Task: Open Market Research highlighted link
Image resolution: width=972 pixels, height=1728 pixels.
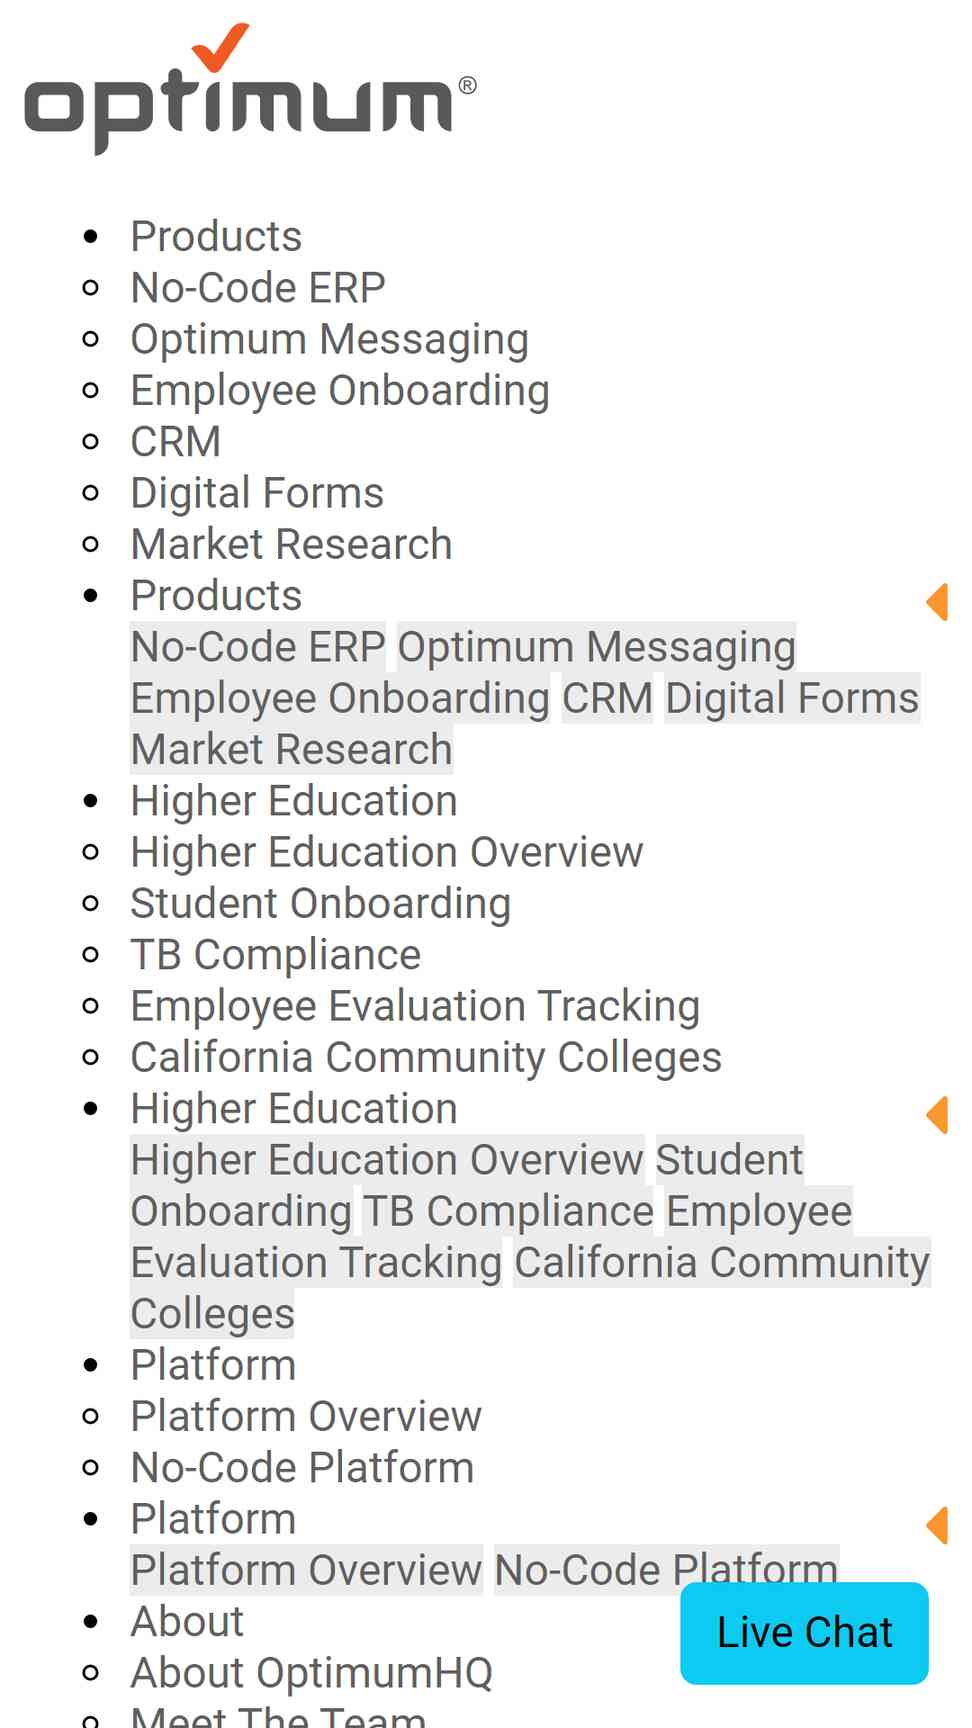Action: [292, 750]
